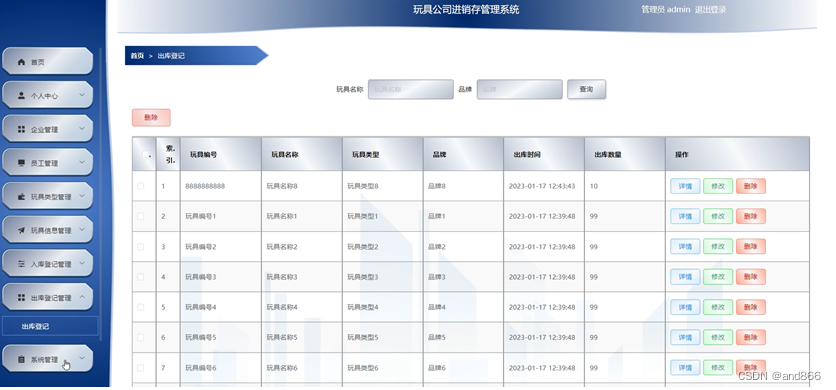The width and height of the screenshot is (836, 390).
Task: Click the 管理员 admin label
Action: pyautogui.click(x=665, y=9)
